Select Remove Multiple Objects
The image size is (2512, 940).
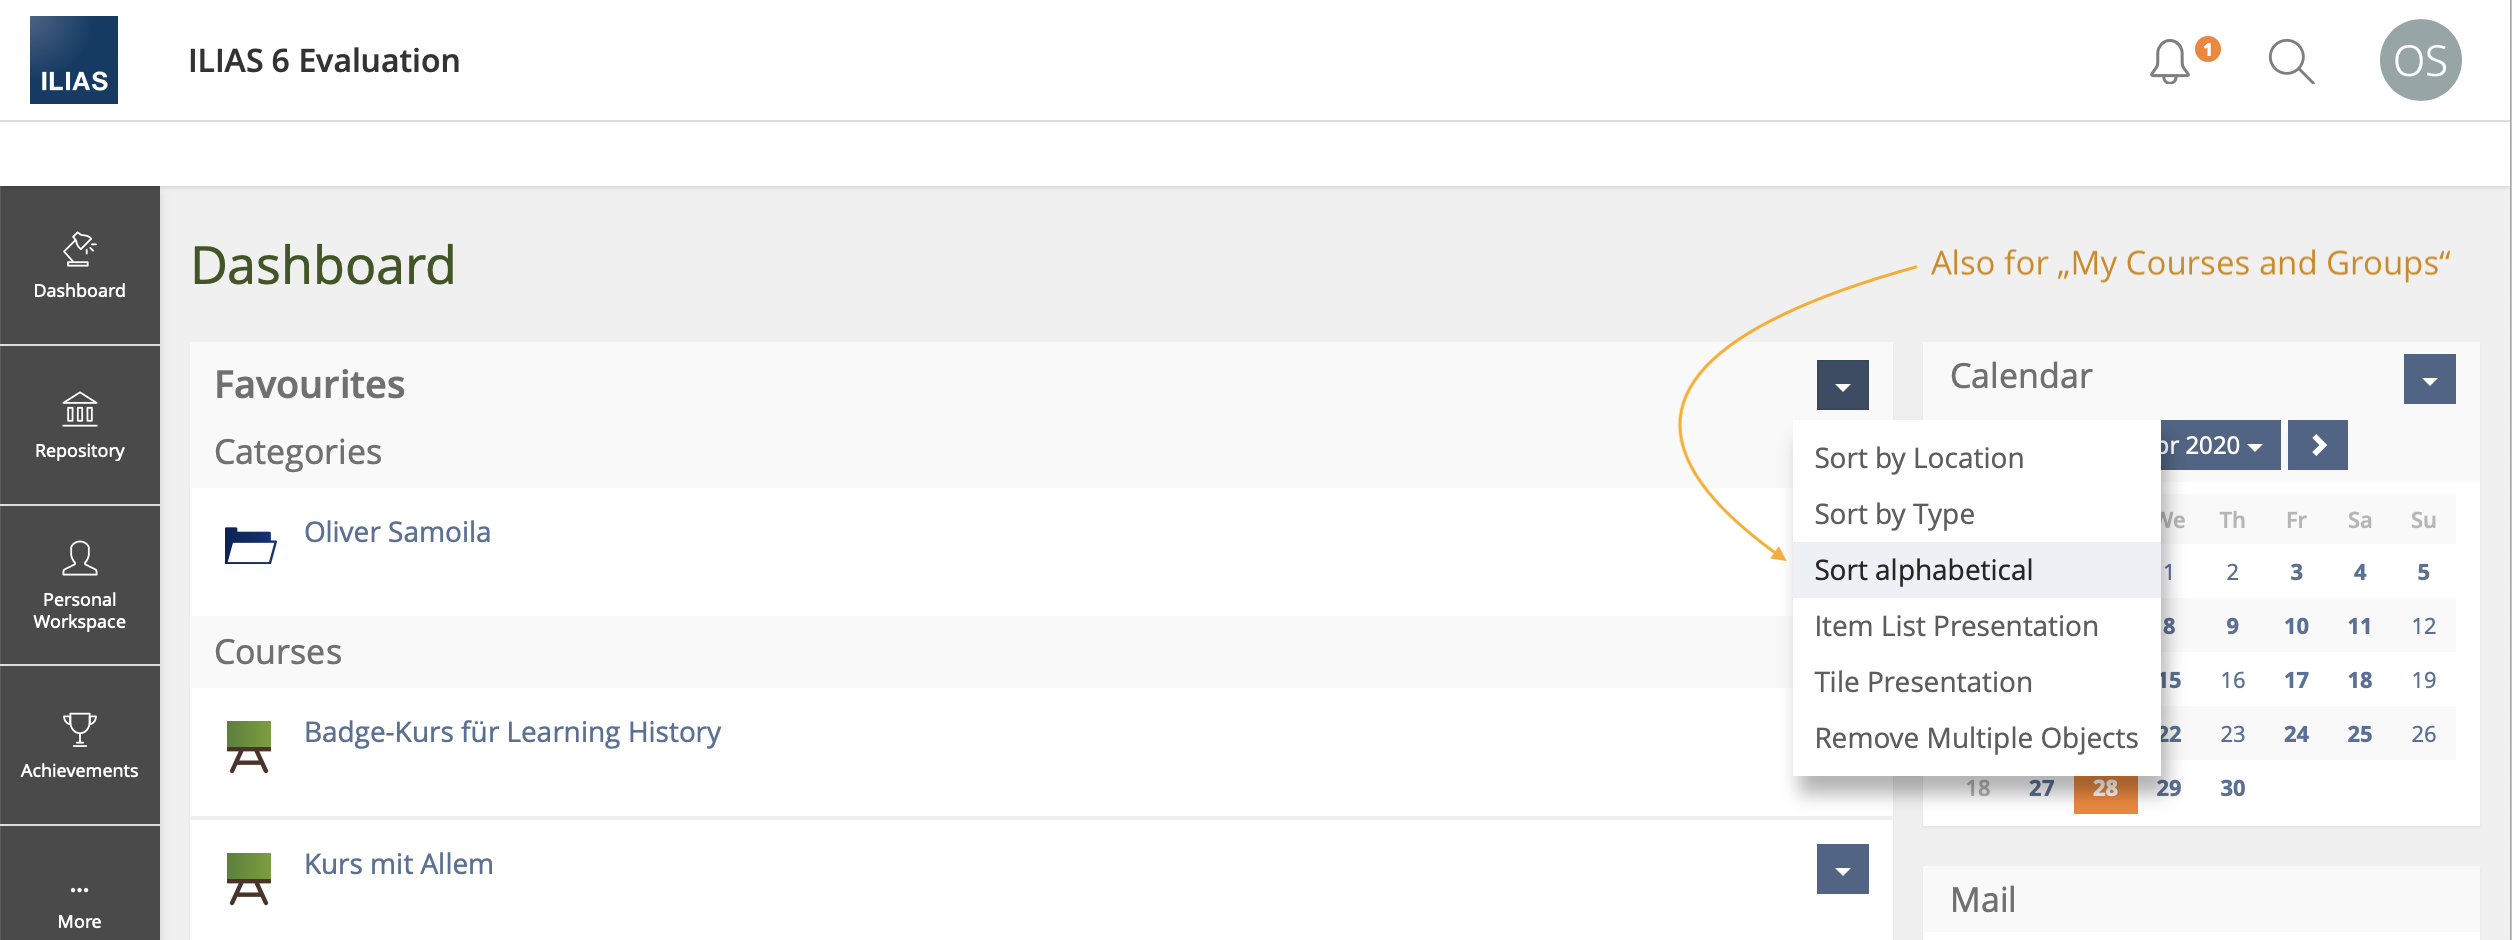pos(1975,738)
